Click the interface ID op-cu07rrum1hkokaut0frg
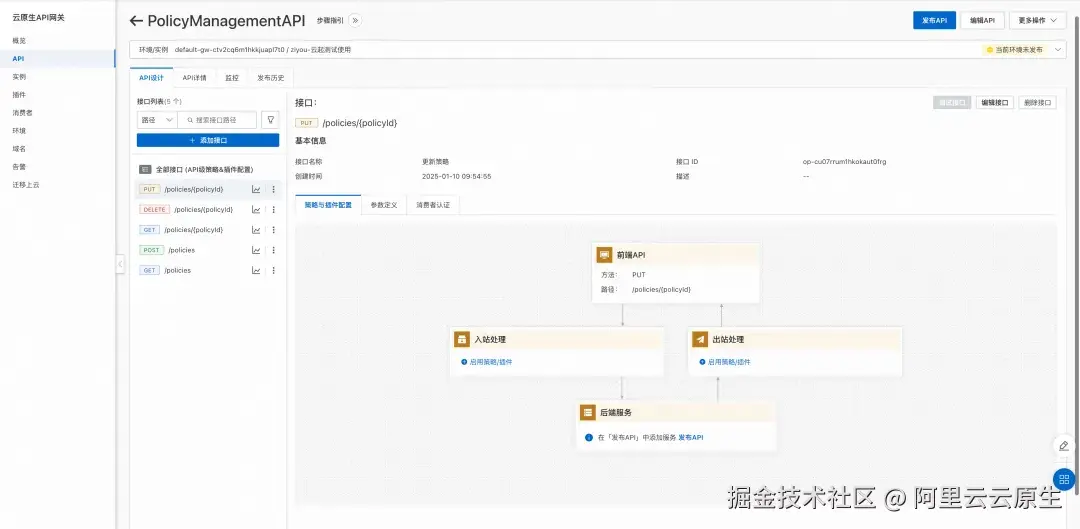1080x529 pixels. tap(844, 162)
